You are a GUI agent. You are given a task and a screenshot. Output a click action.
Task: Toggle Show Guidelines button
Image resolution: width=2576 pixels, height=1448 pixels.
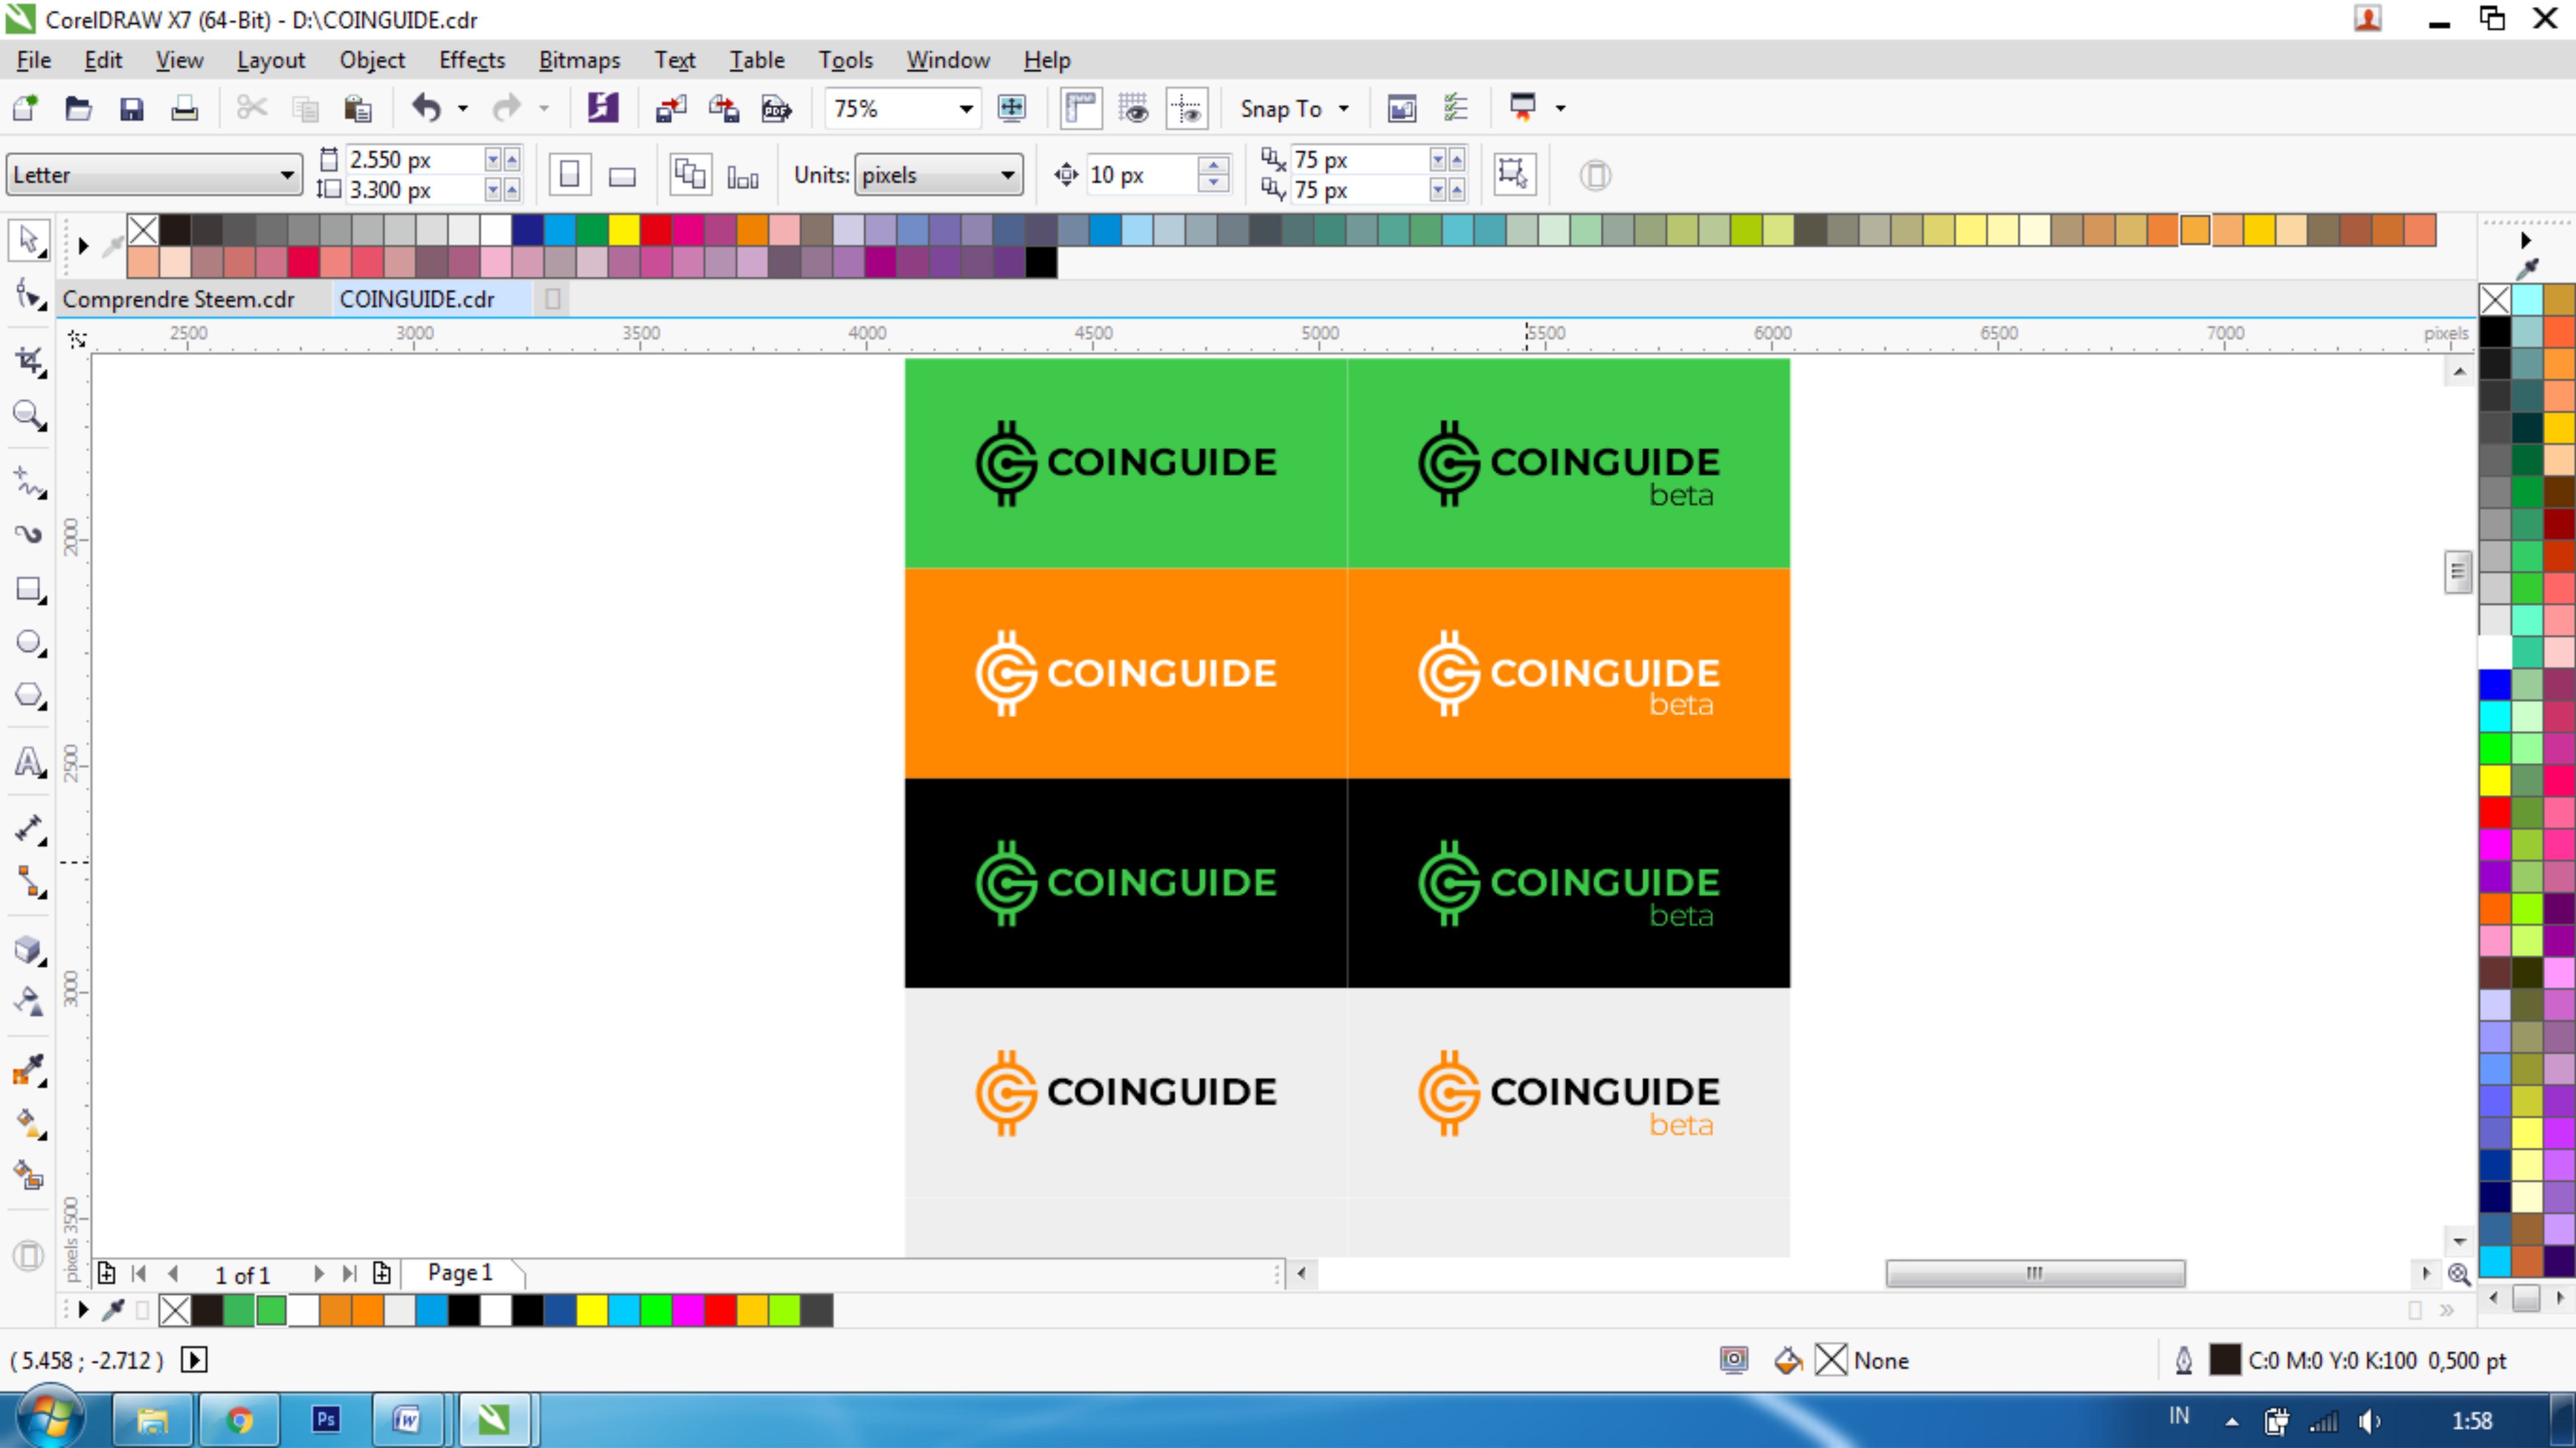coord(1187,108)
